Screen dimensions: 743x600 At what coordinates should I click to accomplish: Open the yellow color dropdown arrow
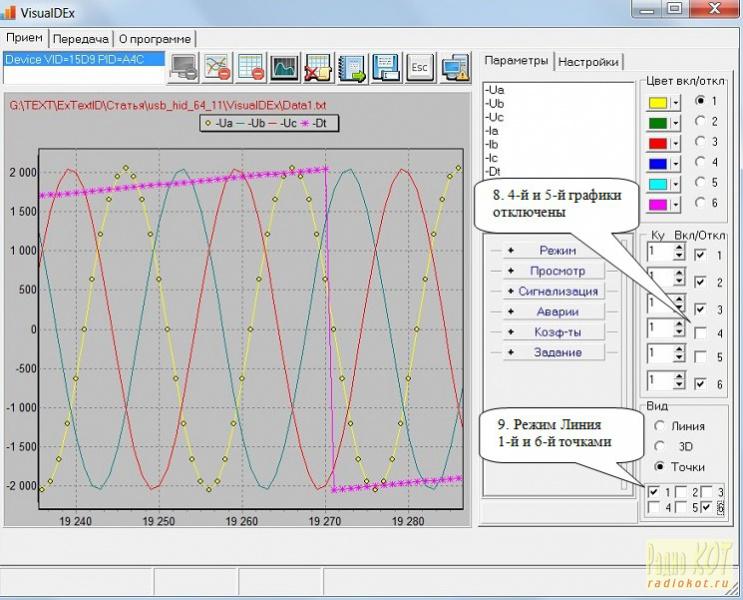675,102
